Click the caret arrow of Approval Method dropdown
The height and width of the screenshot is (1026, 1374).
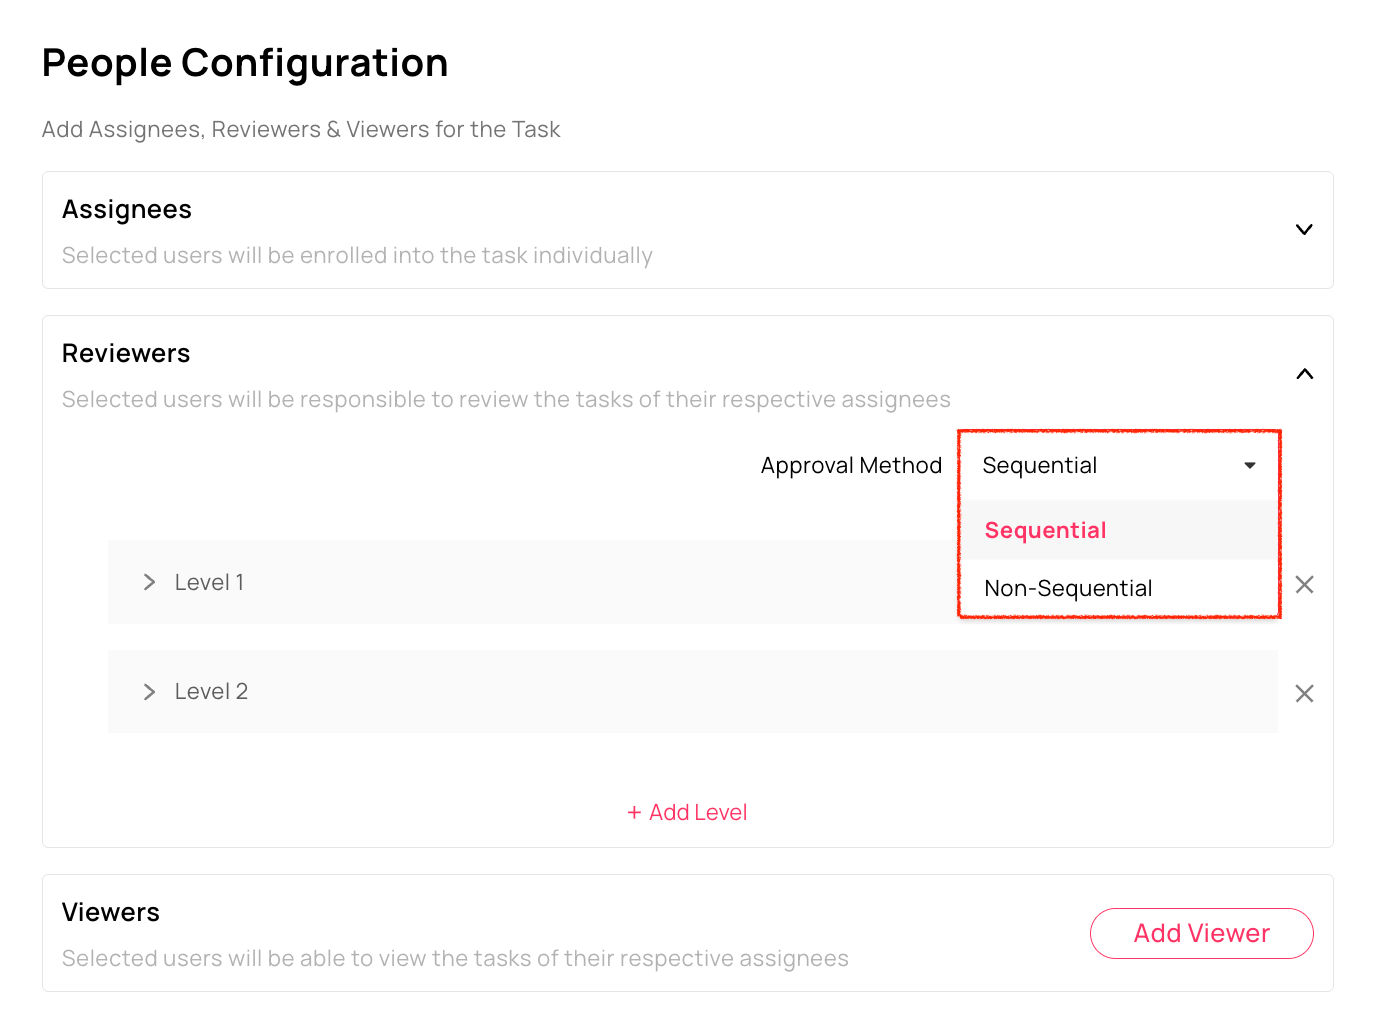click(1249, 466)
